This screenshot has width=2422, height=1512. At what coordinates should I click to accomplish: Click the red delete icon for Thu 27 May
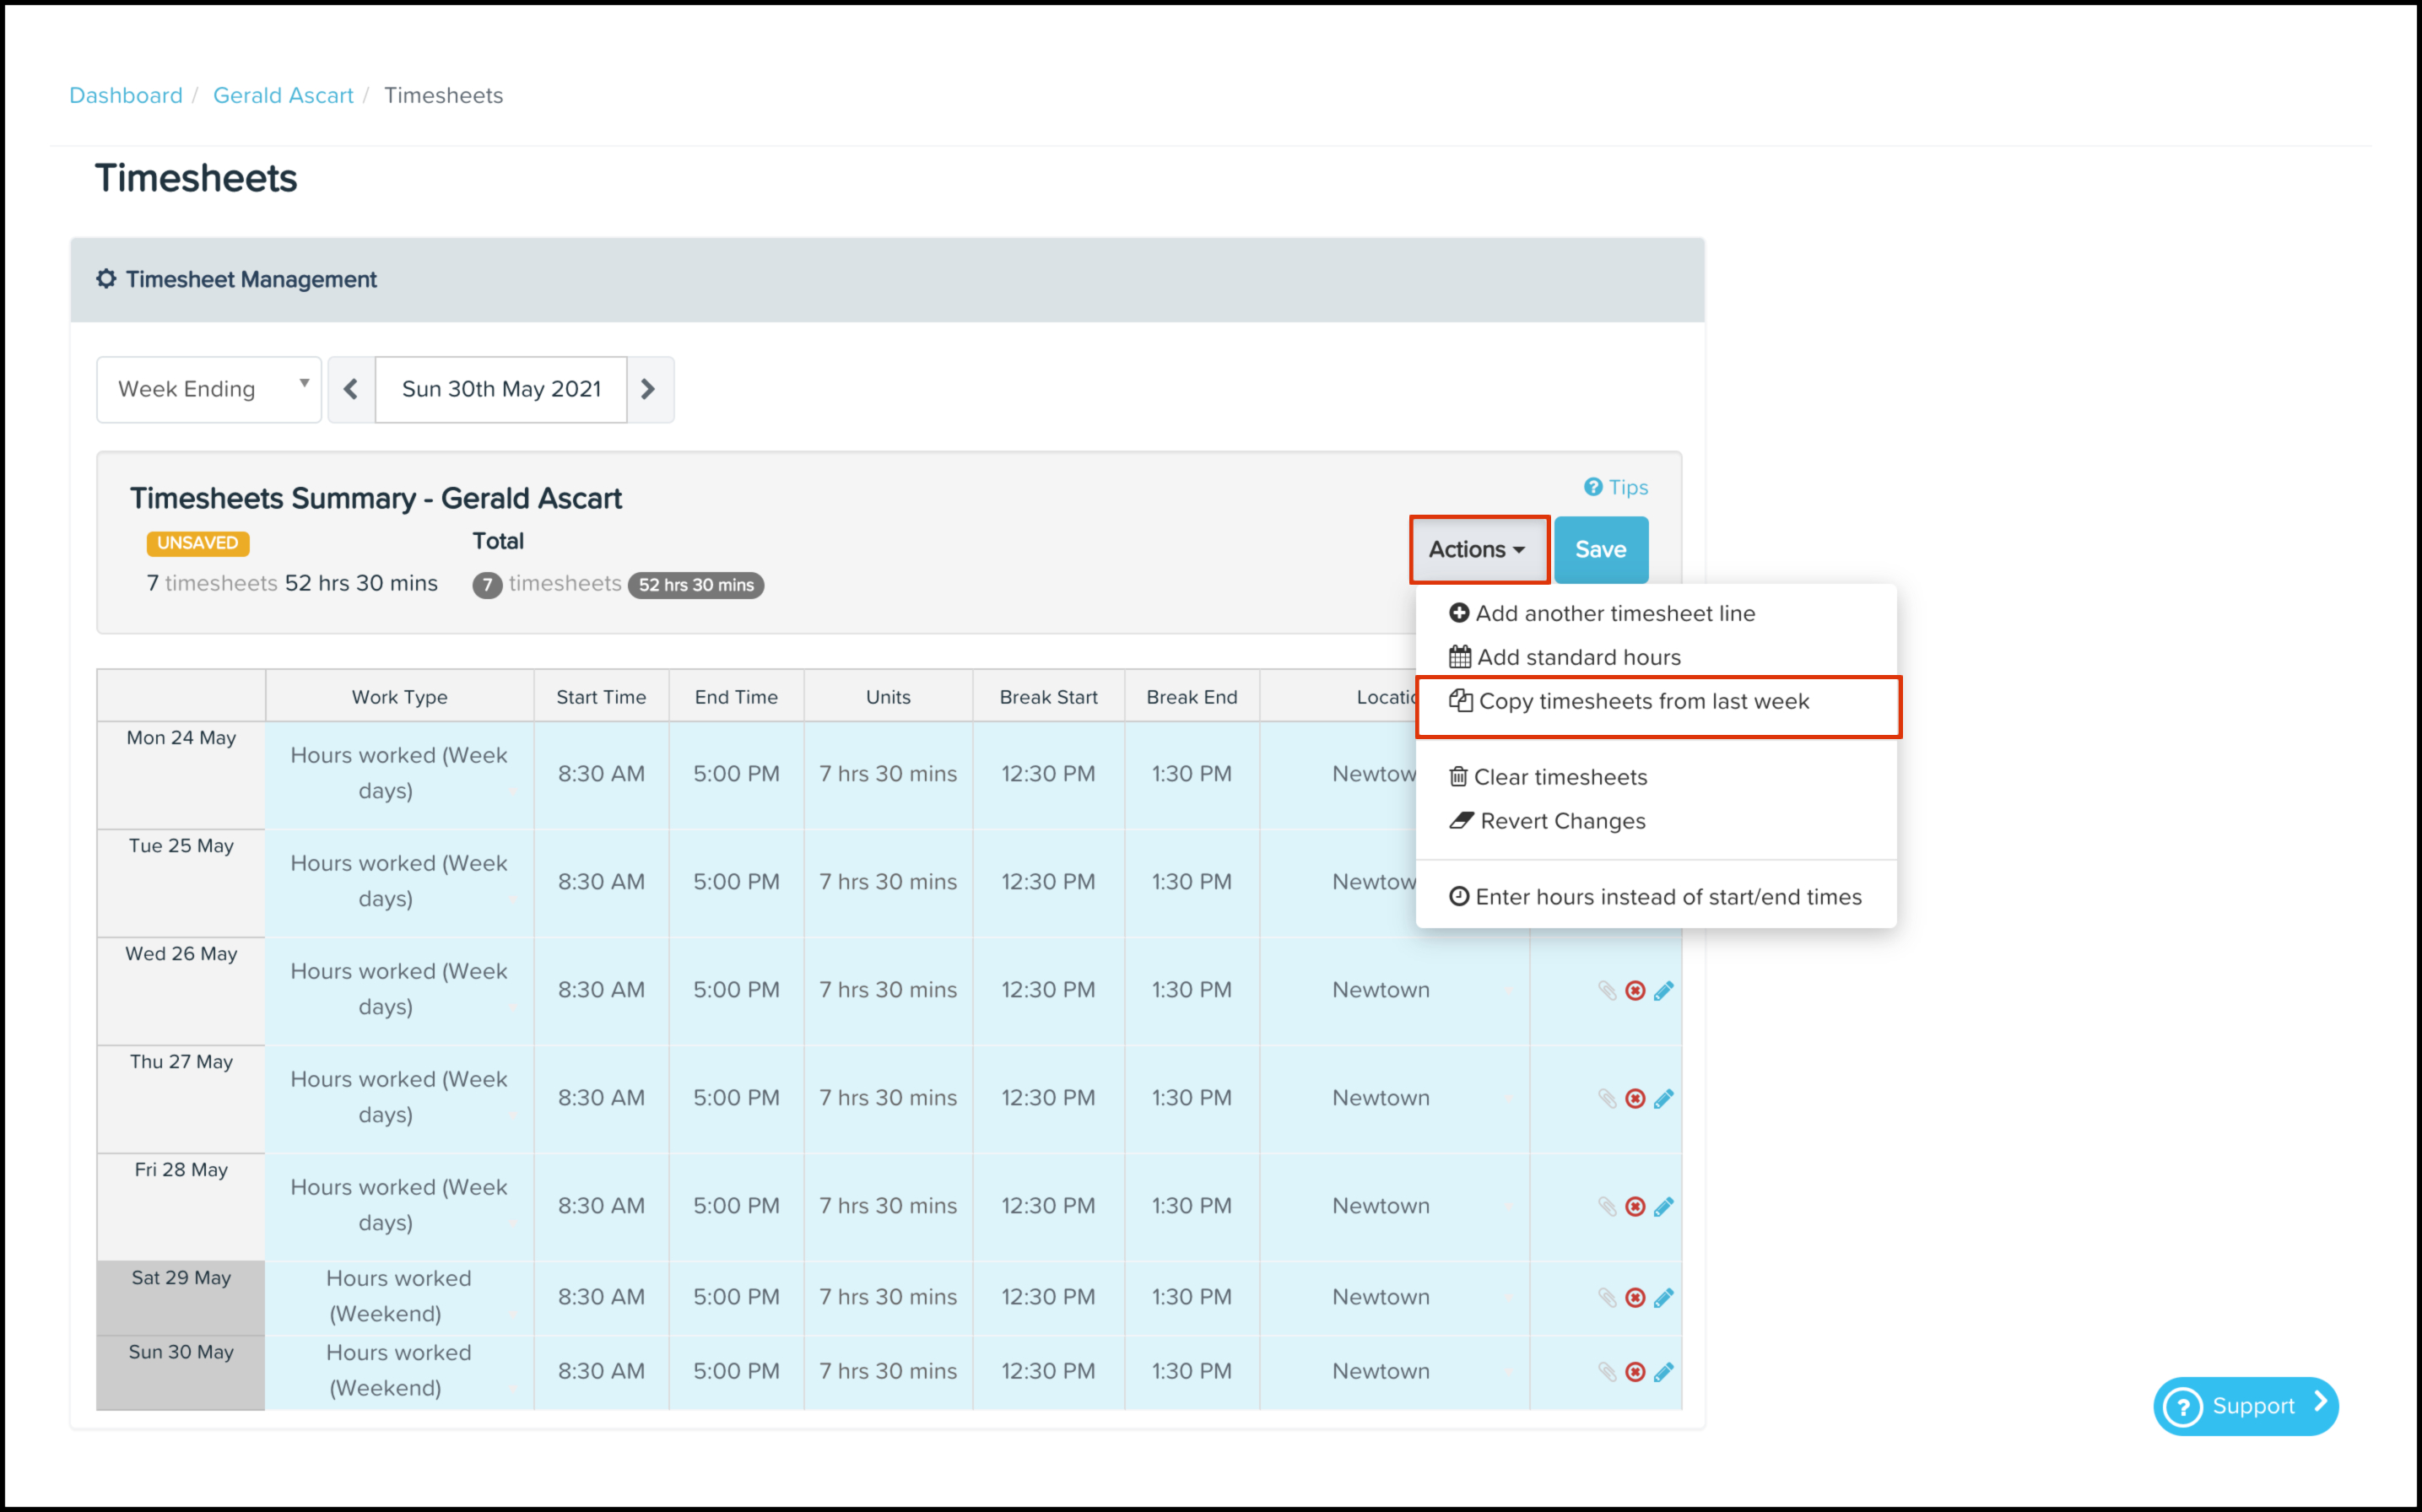coord(1635,1098)
